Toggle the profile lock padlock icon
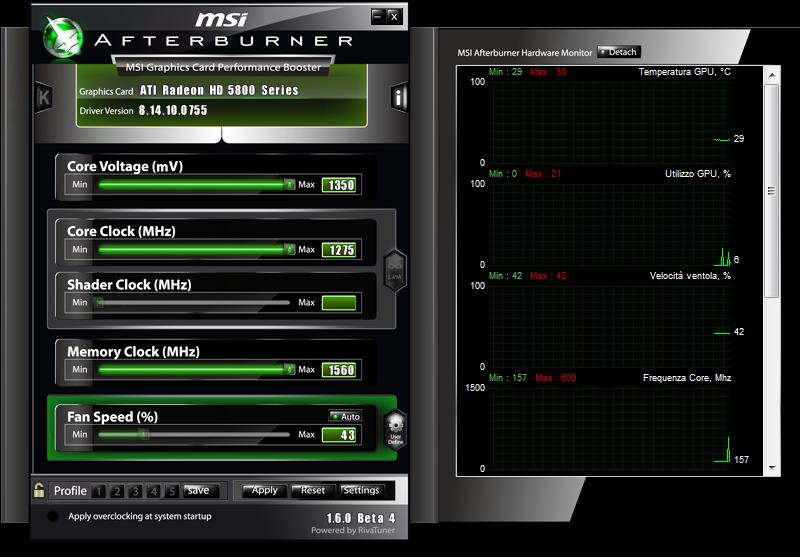This screenshot has height=557, width=800. [x=39, y=491]
